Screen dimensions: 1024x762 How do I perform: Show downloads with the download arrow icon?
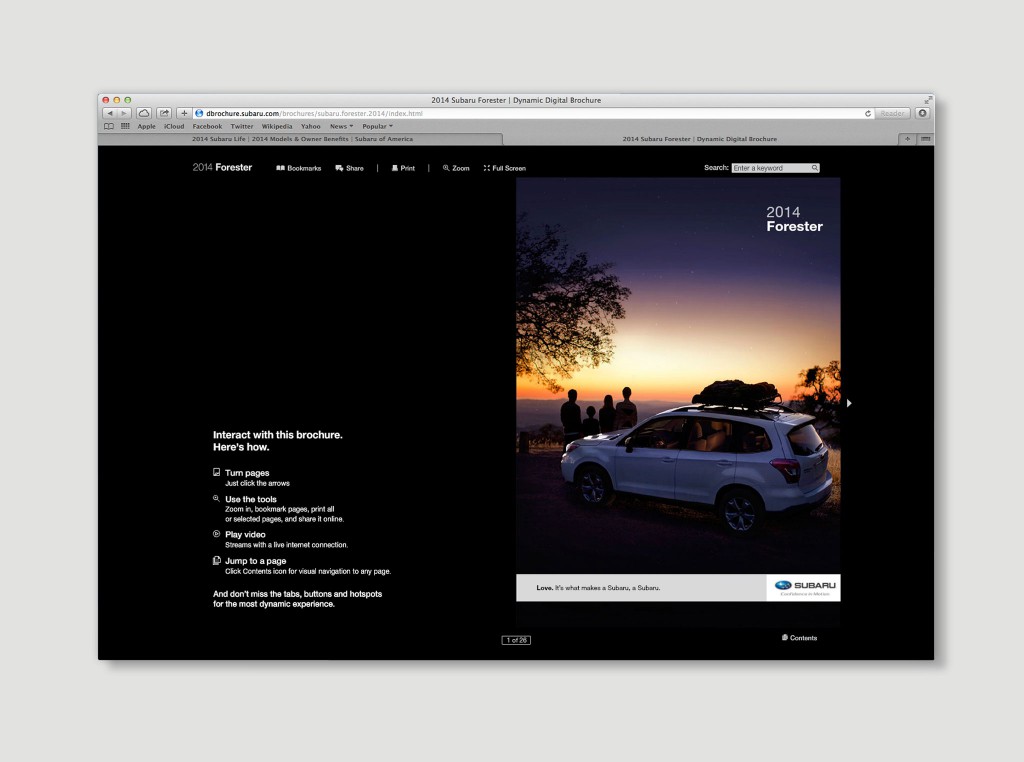[x=922, y=114]
